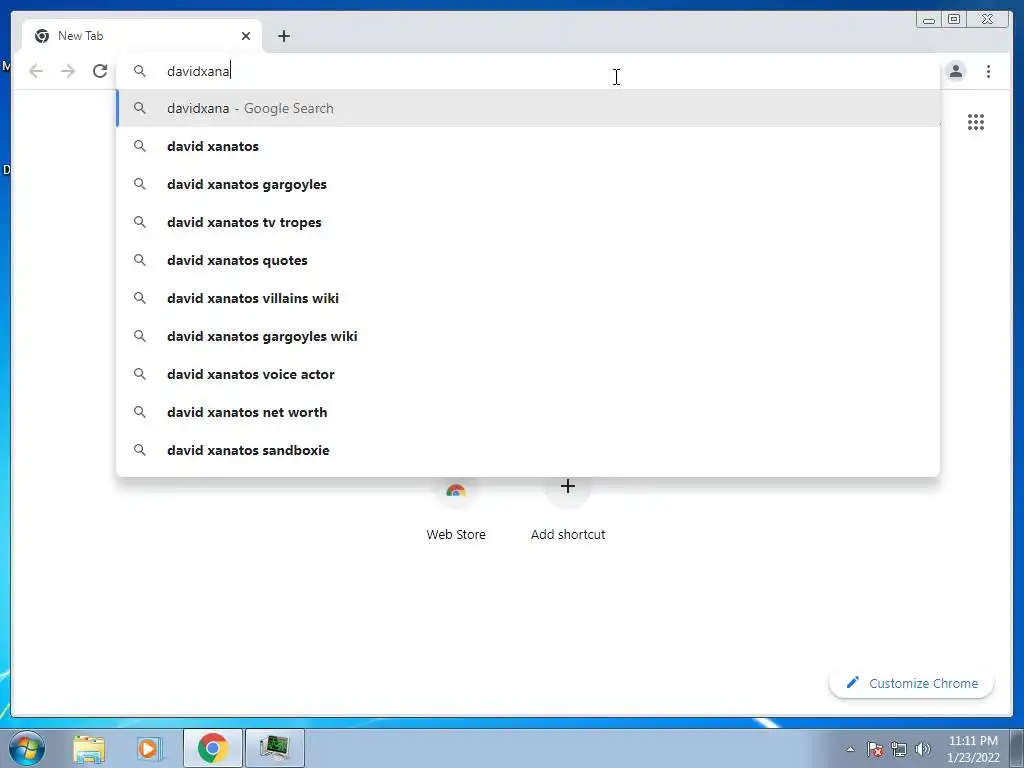
Task: Click the search icon in the address bar
Action: coord(140,71)
